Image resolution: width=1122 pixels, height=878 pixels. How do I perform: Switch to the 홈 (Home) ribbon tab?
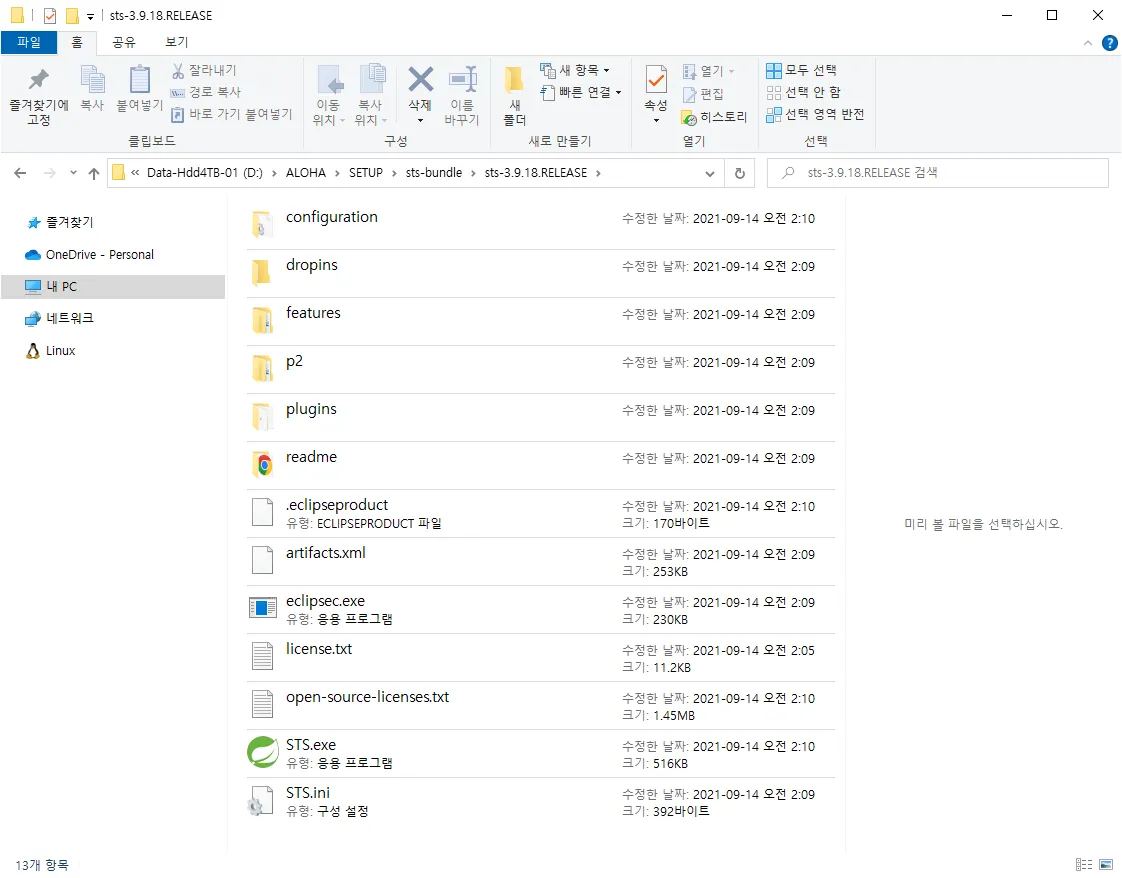click(77, 42)
